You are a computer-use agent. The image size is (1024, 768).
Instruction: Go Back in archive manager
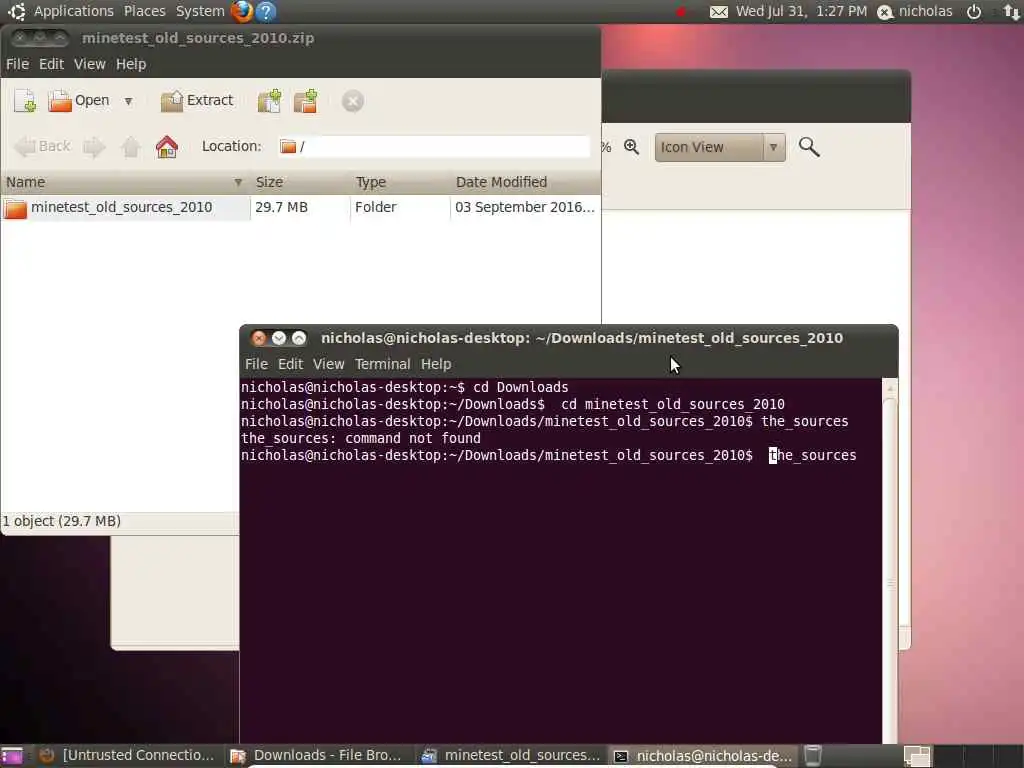(42, 146)
